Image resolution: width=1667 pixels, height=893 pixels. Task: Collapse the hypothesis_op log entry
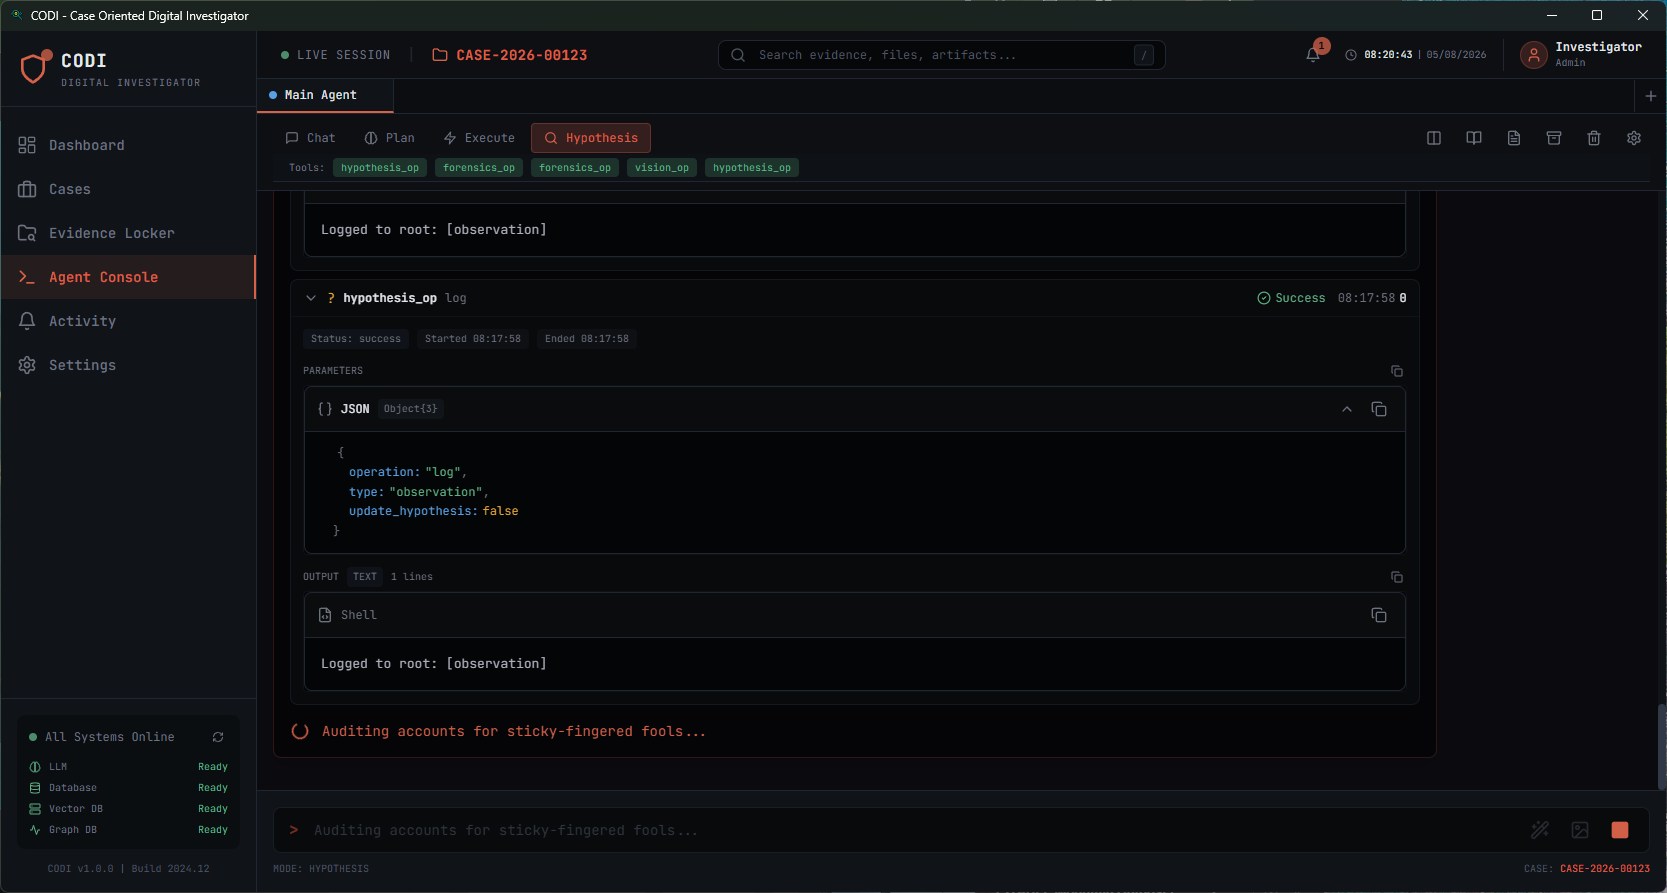(311, 298)
